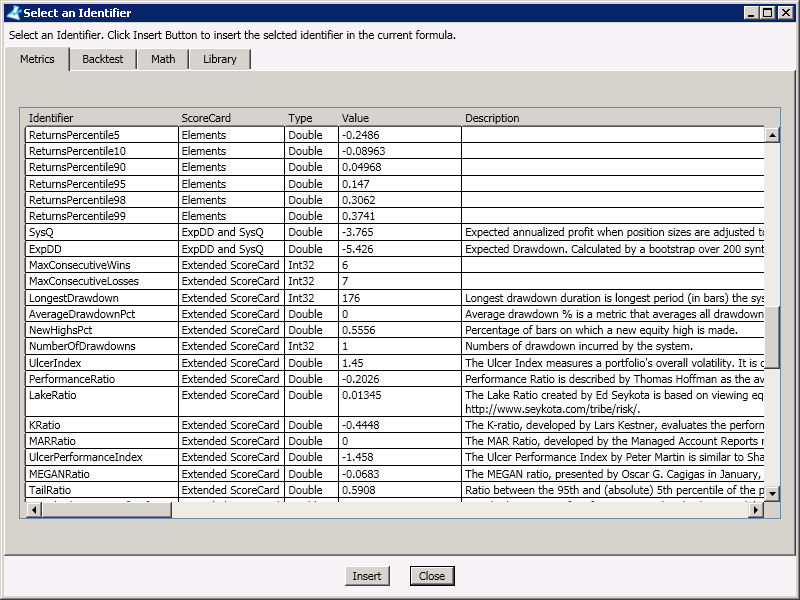The width and height of the screenshot is (800, 600).
Task: Select the TailRatio identifier row
Action: coord(50,490)
